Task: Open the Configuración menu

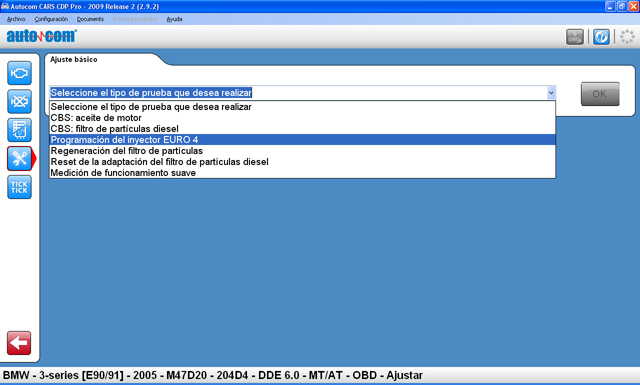Action: [51, 19]
